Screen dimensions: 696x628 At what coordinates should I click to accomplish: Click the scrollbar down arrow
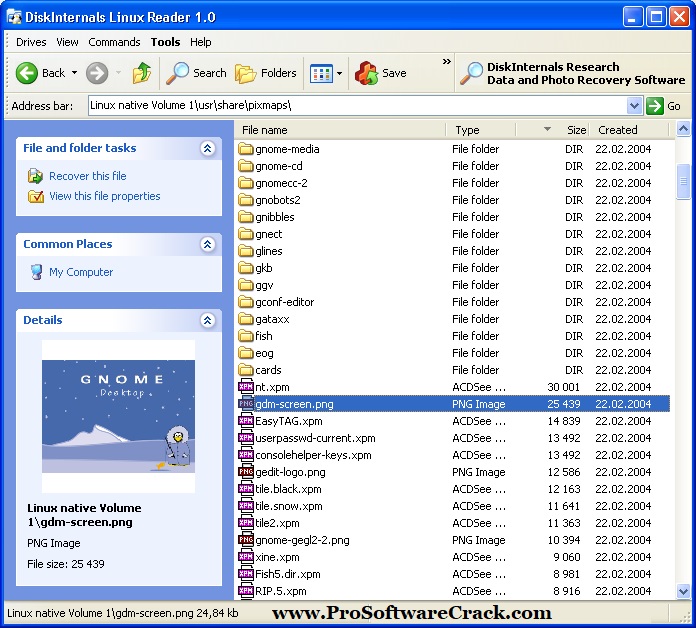coord(683,591)
